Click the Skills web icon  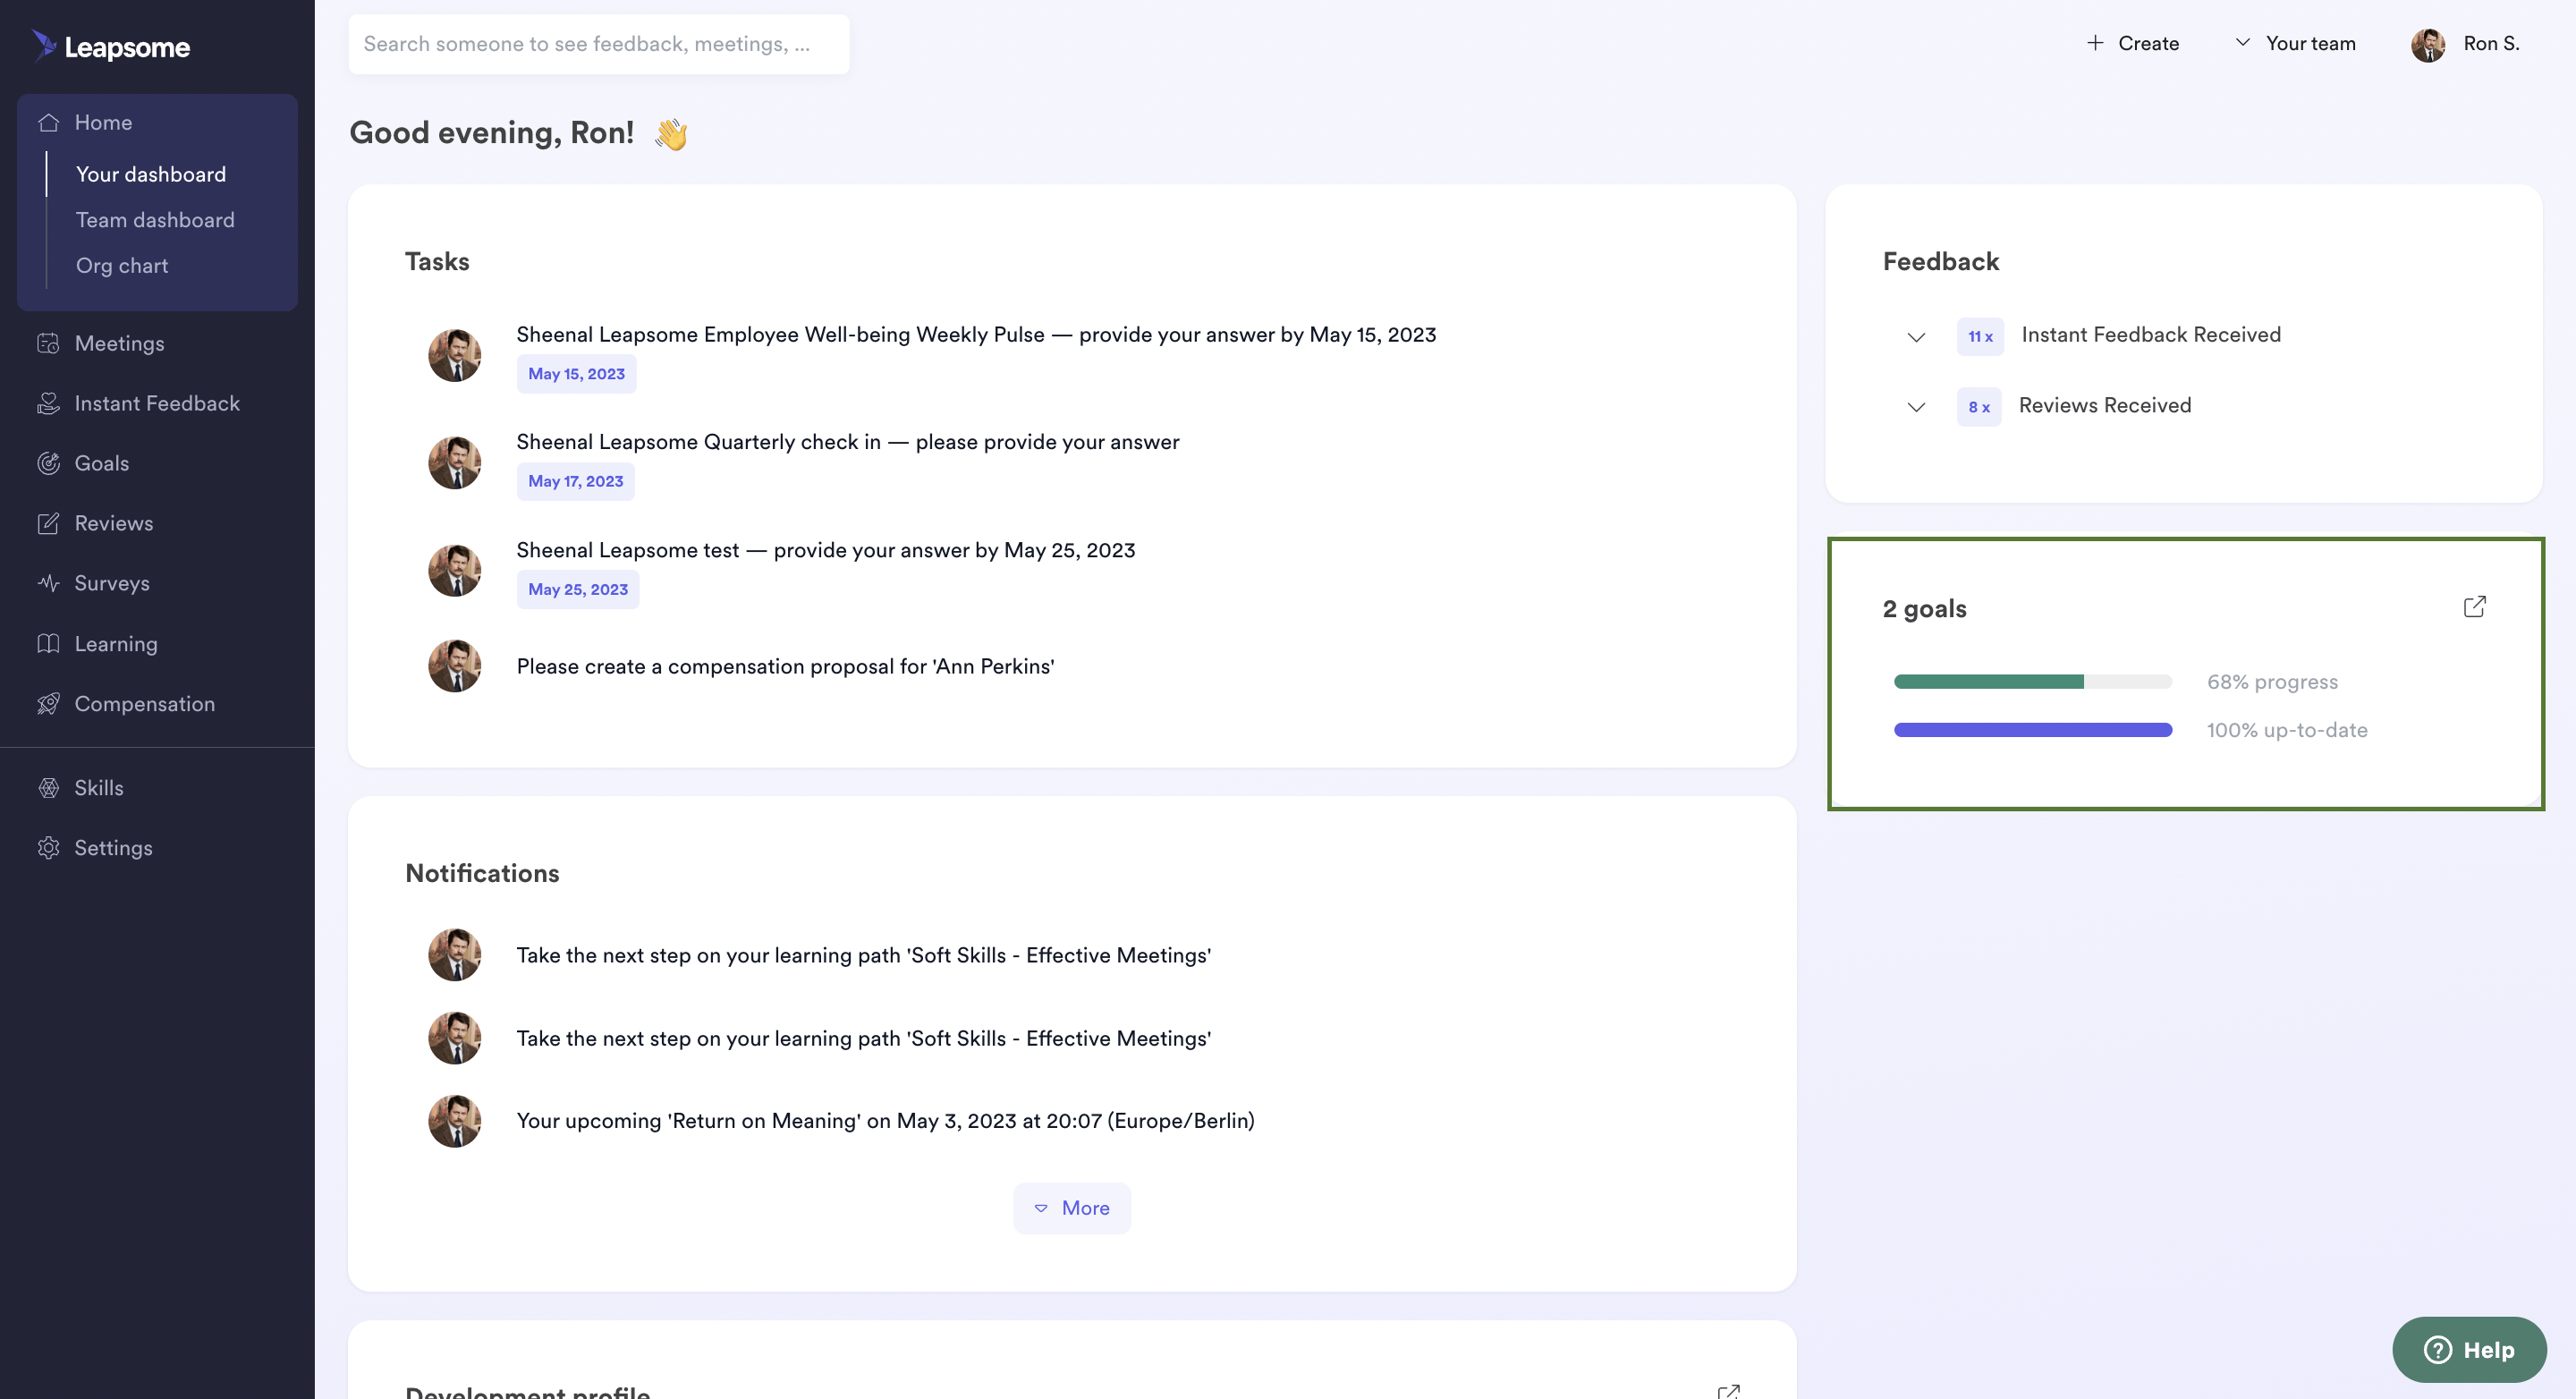(x=48, y=787)
